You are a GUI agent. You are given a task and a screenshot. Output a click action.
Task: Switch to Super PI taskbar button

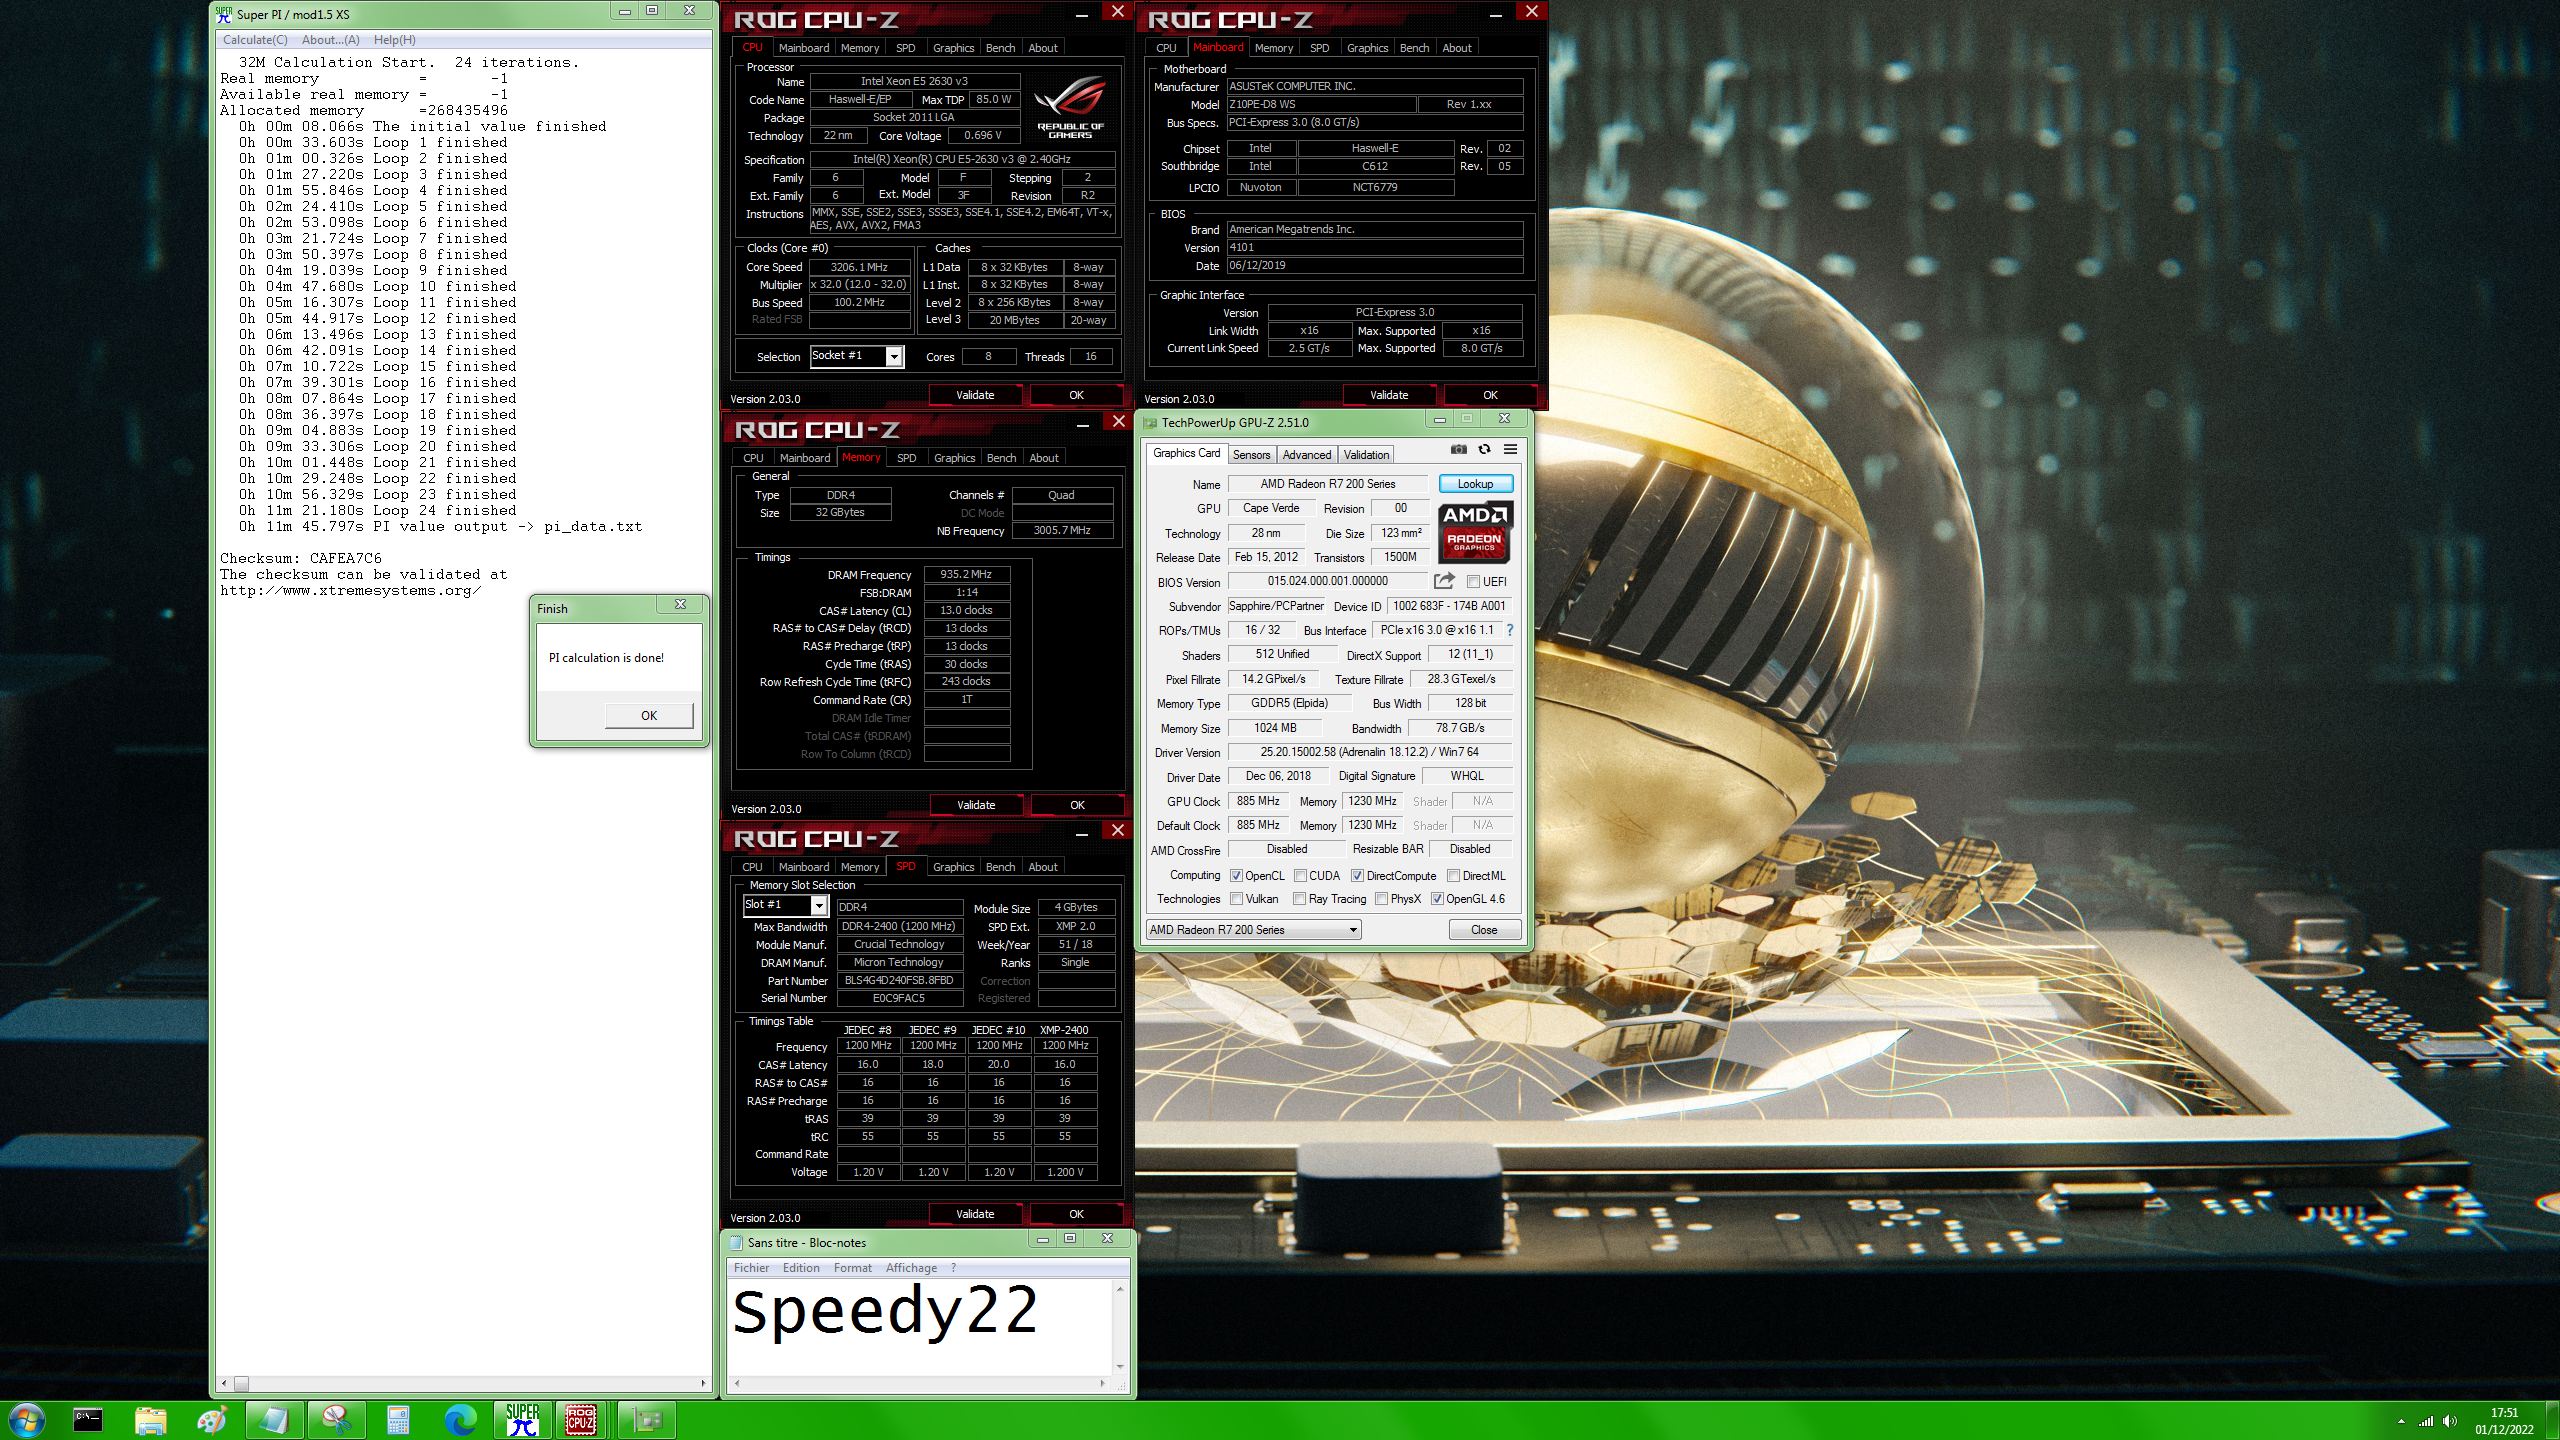click(522, 1420)
